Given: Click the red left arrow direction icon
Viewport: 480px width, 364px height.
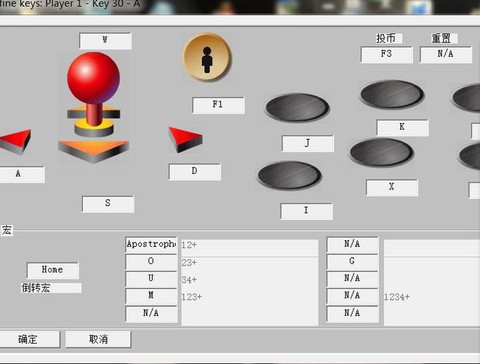Looking at the screenshot, I should [15, 142].
